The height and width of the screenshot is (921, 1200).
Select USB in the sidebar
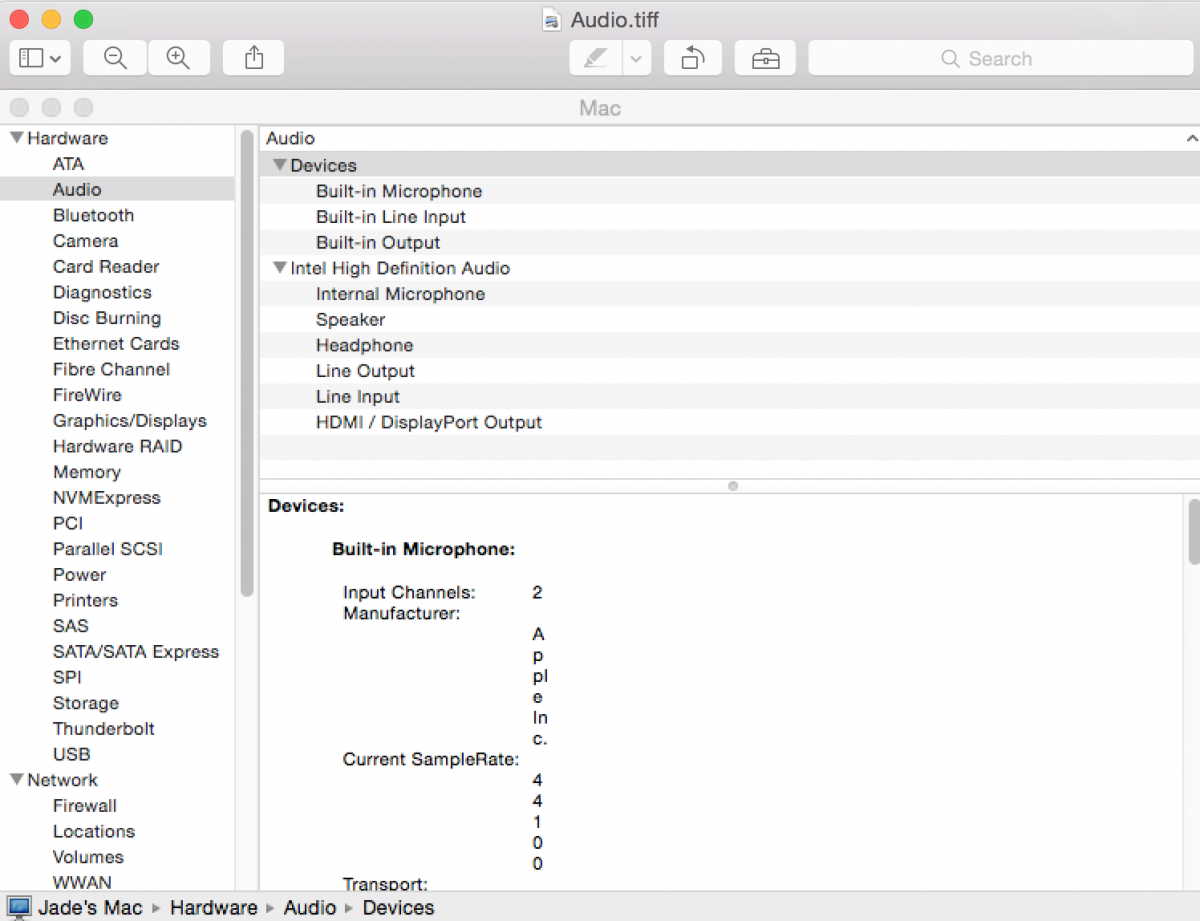coord(71,755)
